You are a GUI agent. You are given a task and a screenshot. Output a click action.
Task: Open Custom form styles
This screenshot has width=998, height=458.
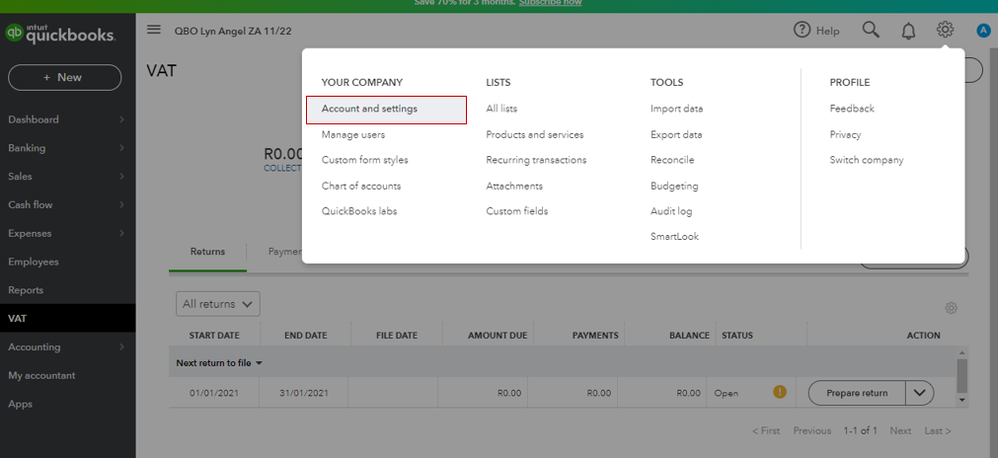click(365, 160)
